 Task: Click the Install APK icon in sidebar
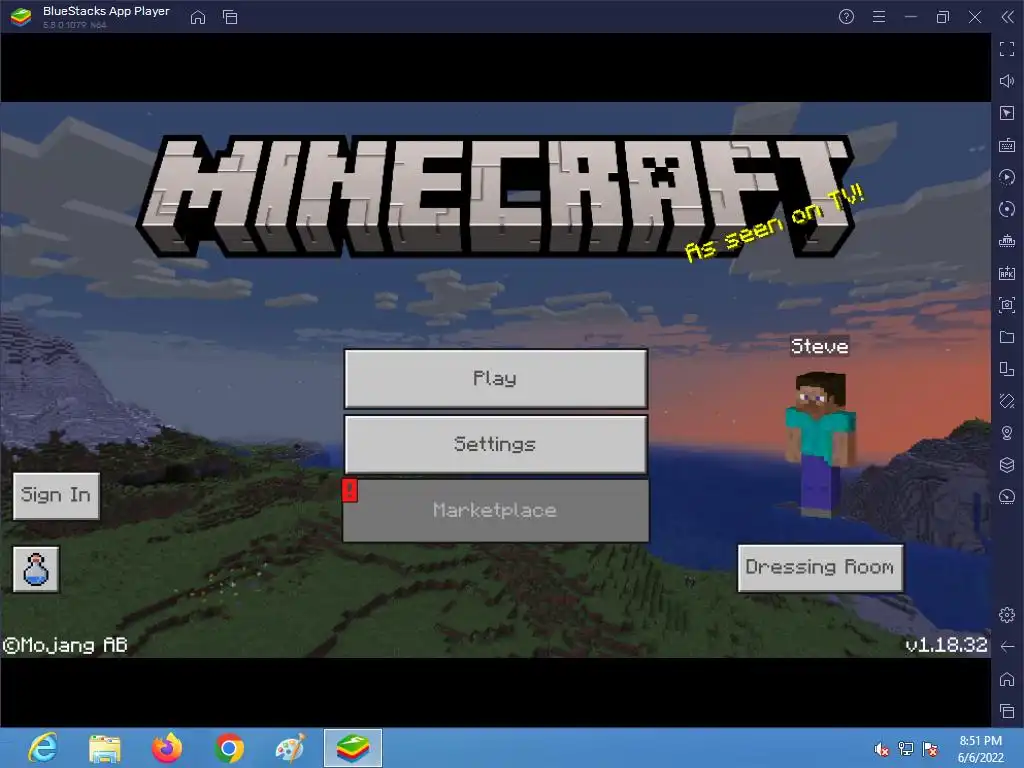1007,273
